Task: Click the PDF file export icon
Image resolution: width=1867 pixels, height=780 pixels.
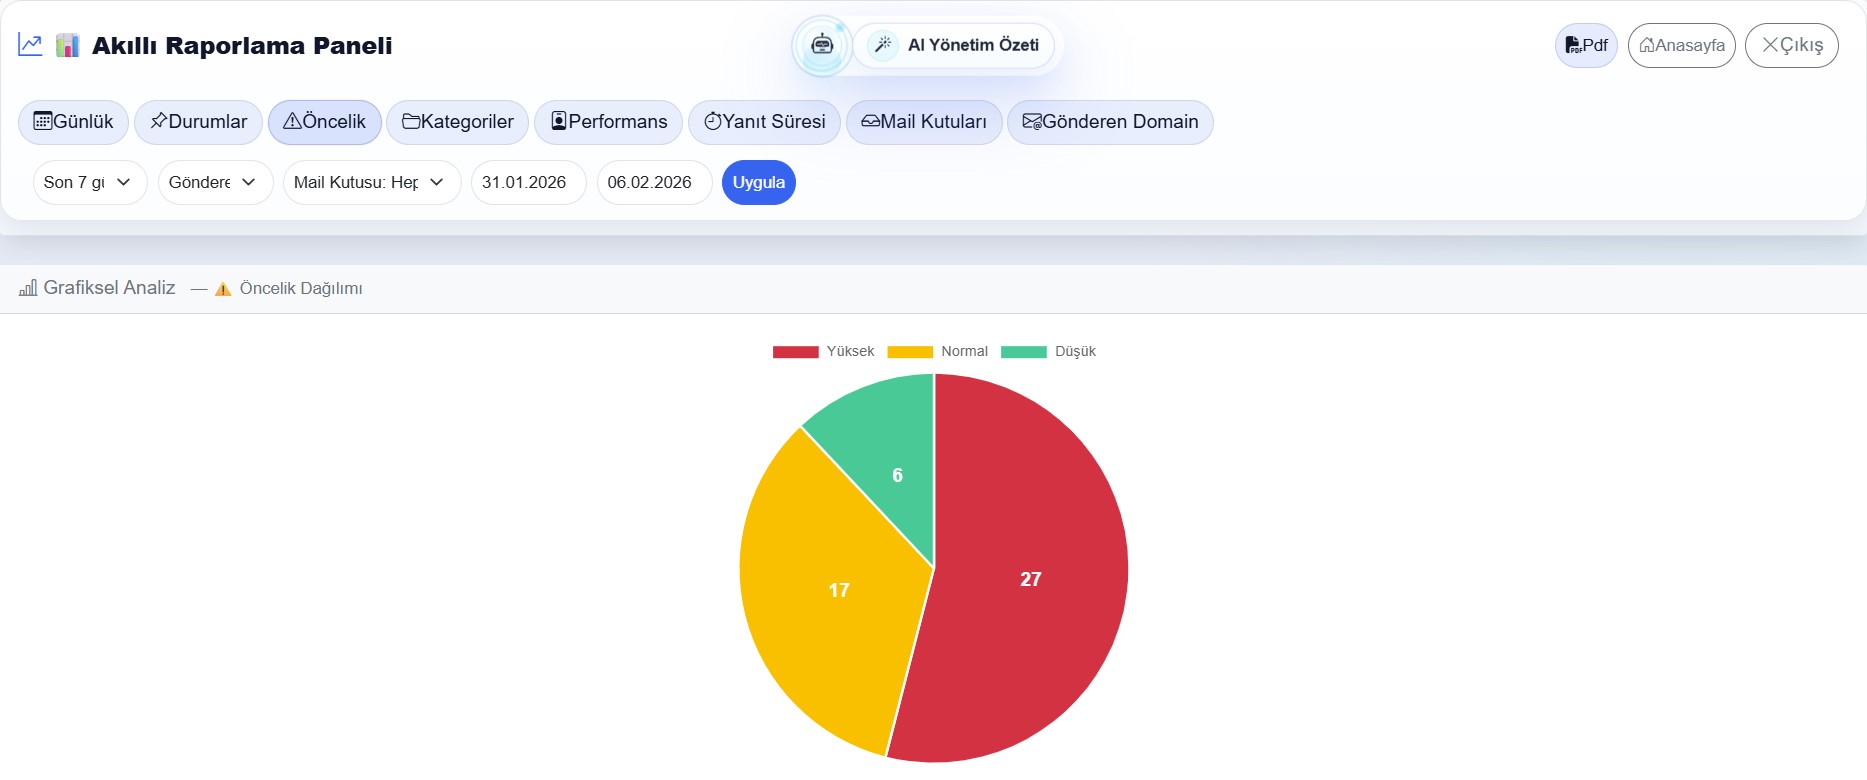Action: point(1573,45)
